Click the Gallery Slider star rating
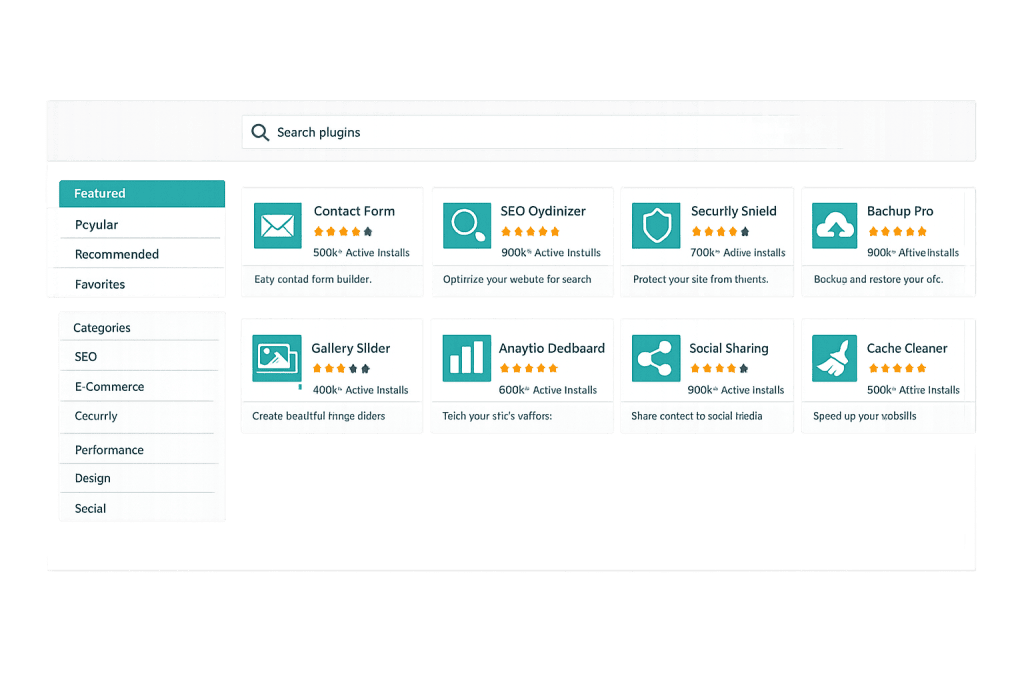This screenshot has height=683, width=1024. (x=341, y=368)
